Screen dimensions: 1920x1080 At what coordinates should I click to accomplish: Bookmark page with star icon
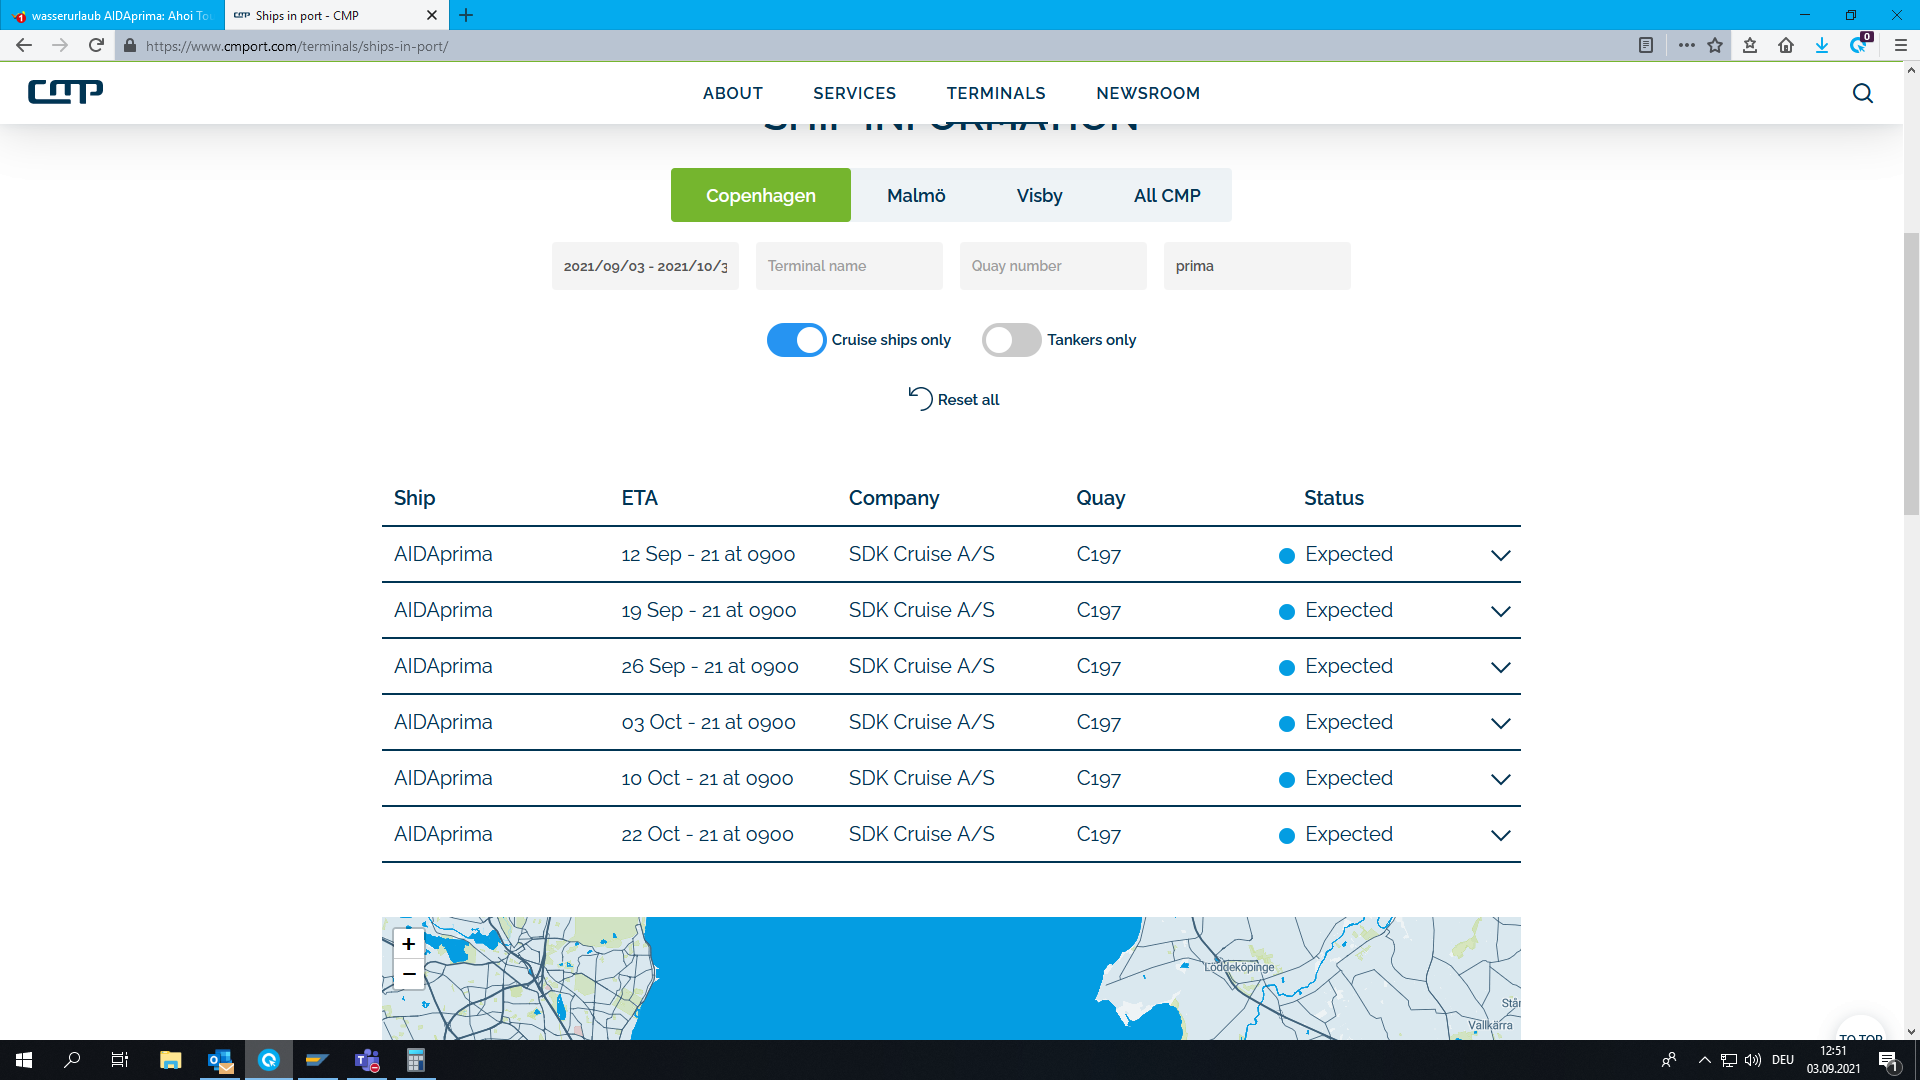click(1715, 45)
